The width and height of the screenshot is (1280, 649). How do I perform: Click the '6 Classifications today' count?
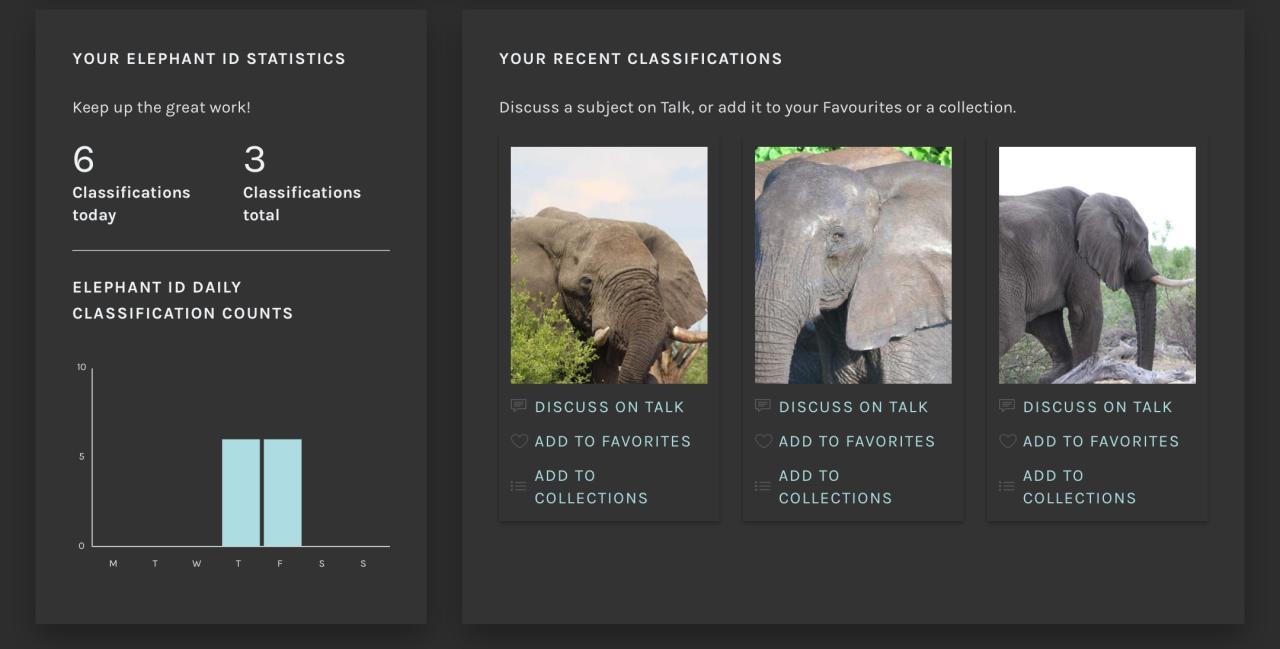131,184
